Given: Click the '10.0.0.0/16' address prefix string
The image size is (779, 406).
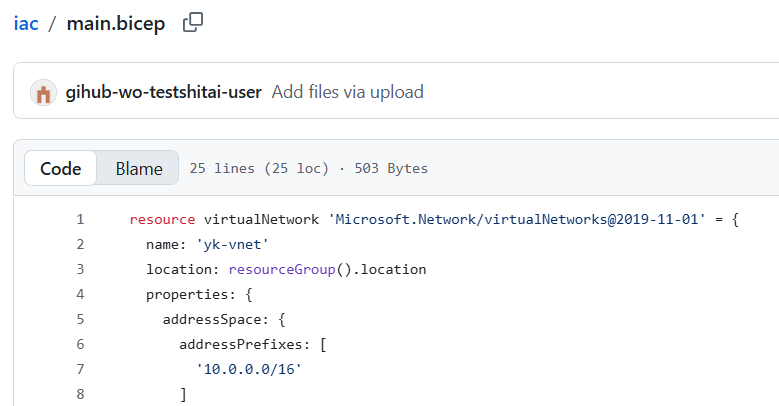Looking at the screenshot, I should [249, 369].
